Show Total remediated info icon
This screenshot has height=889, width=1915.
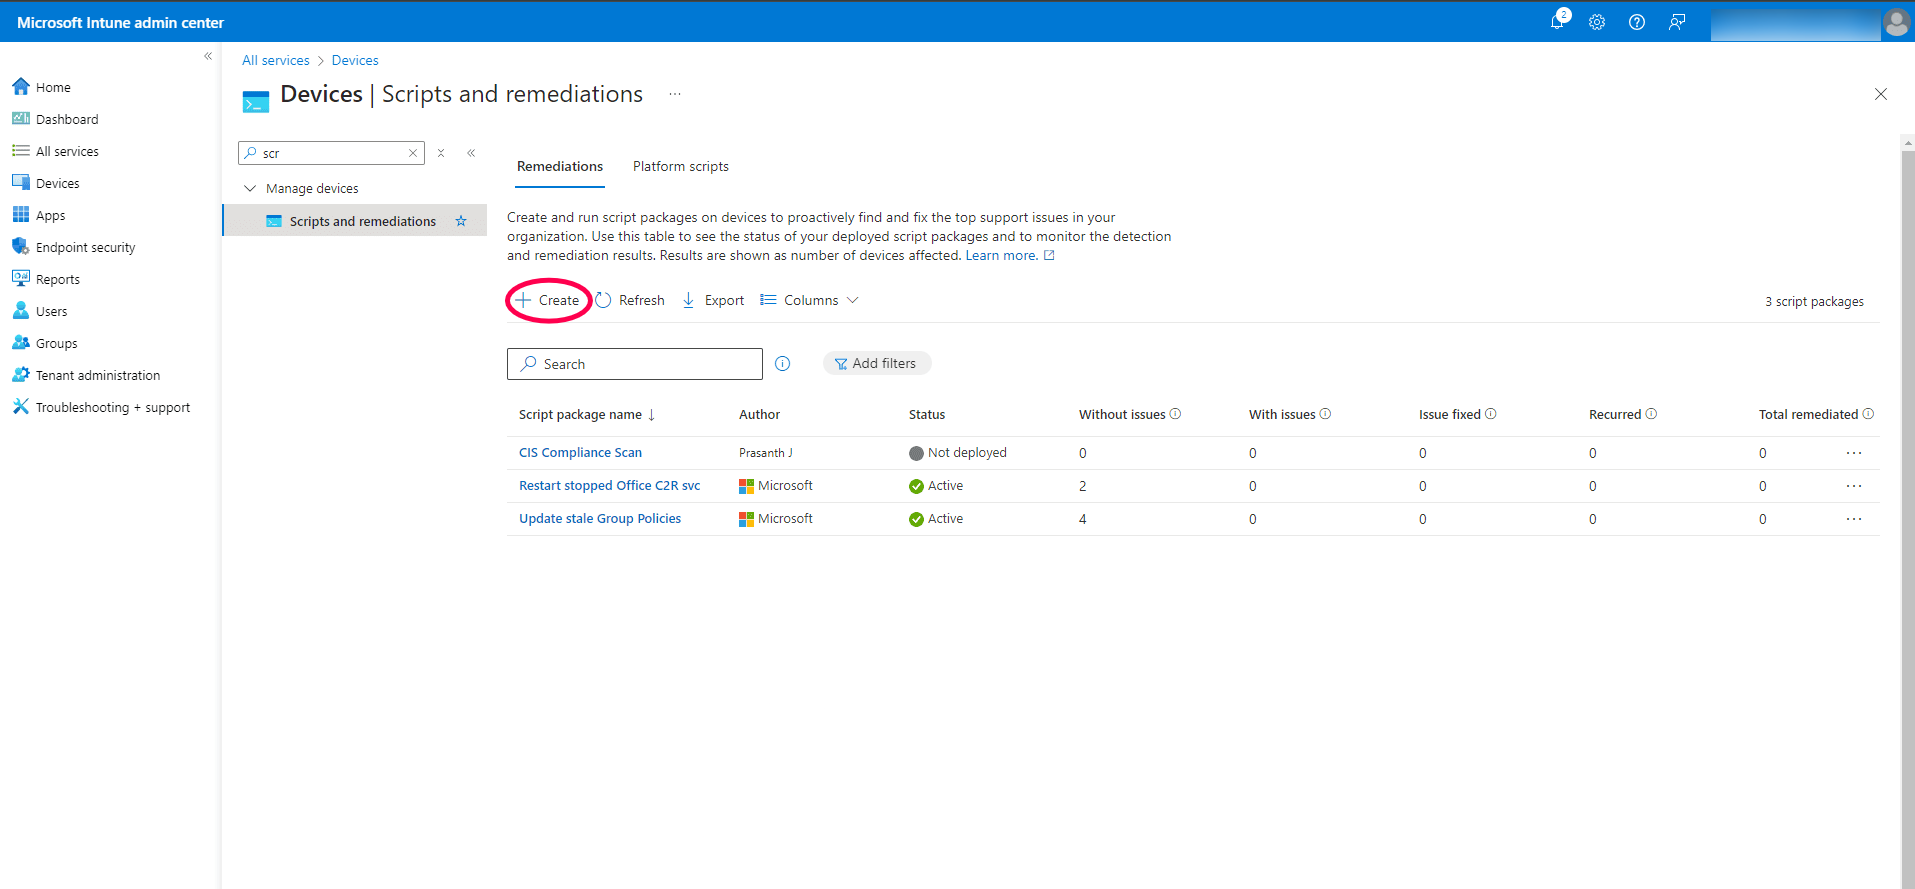coord(1868,414)
